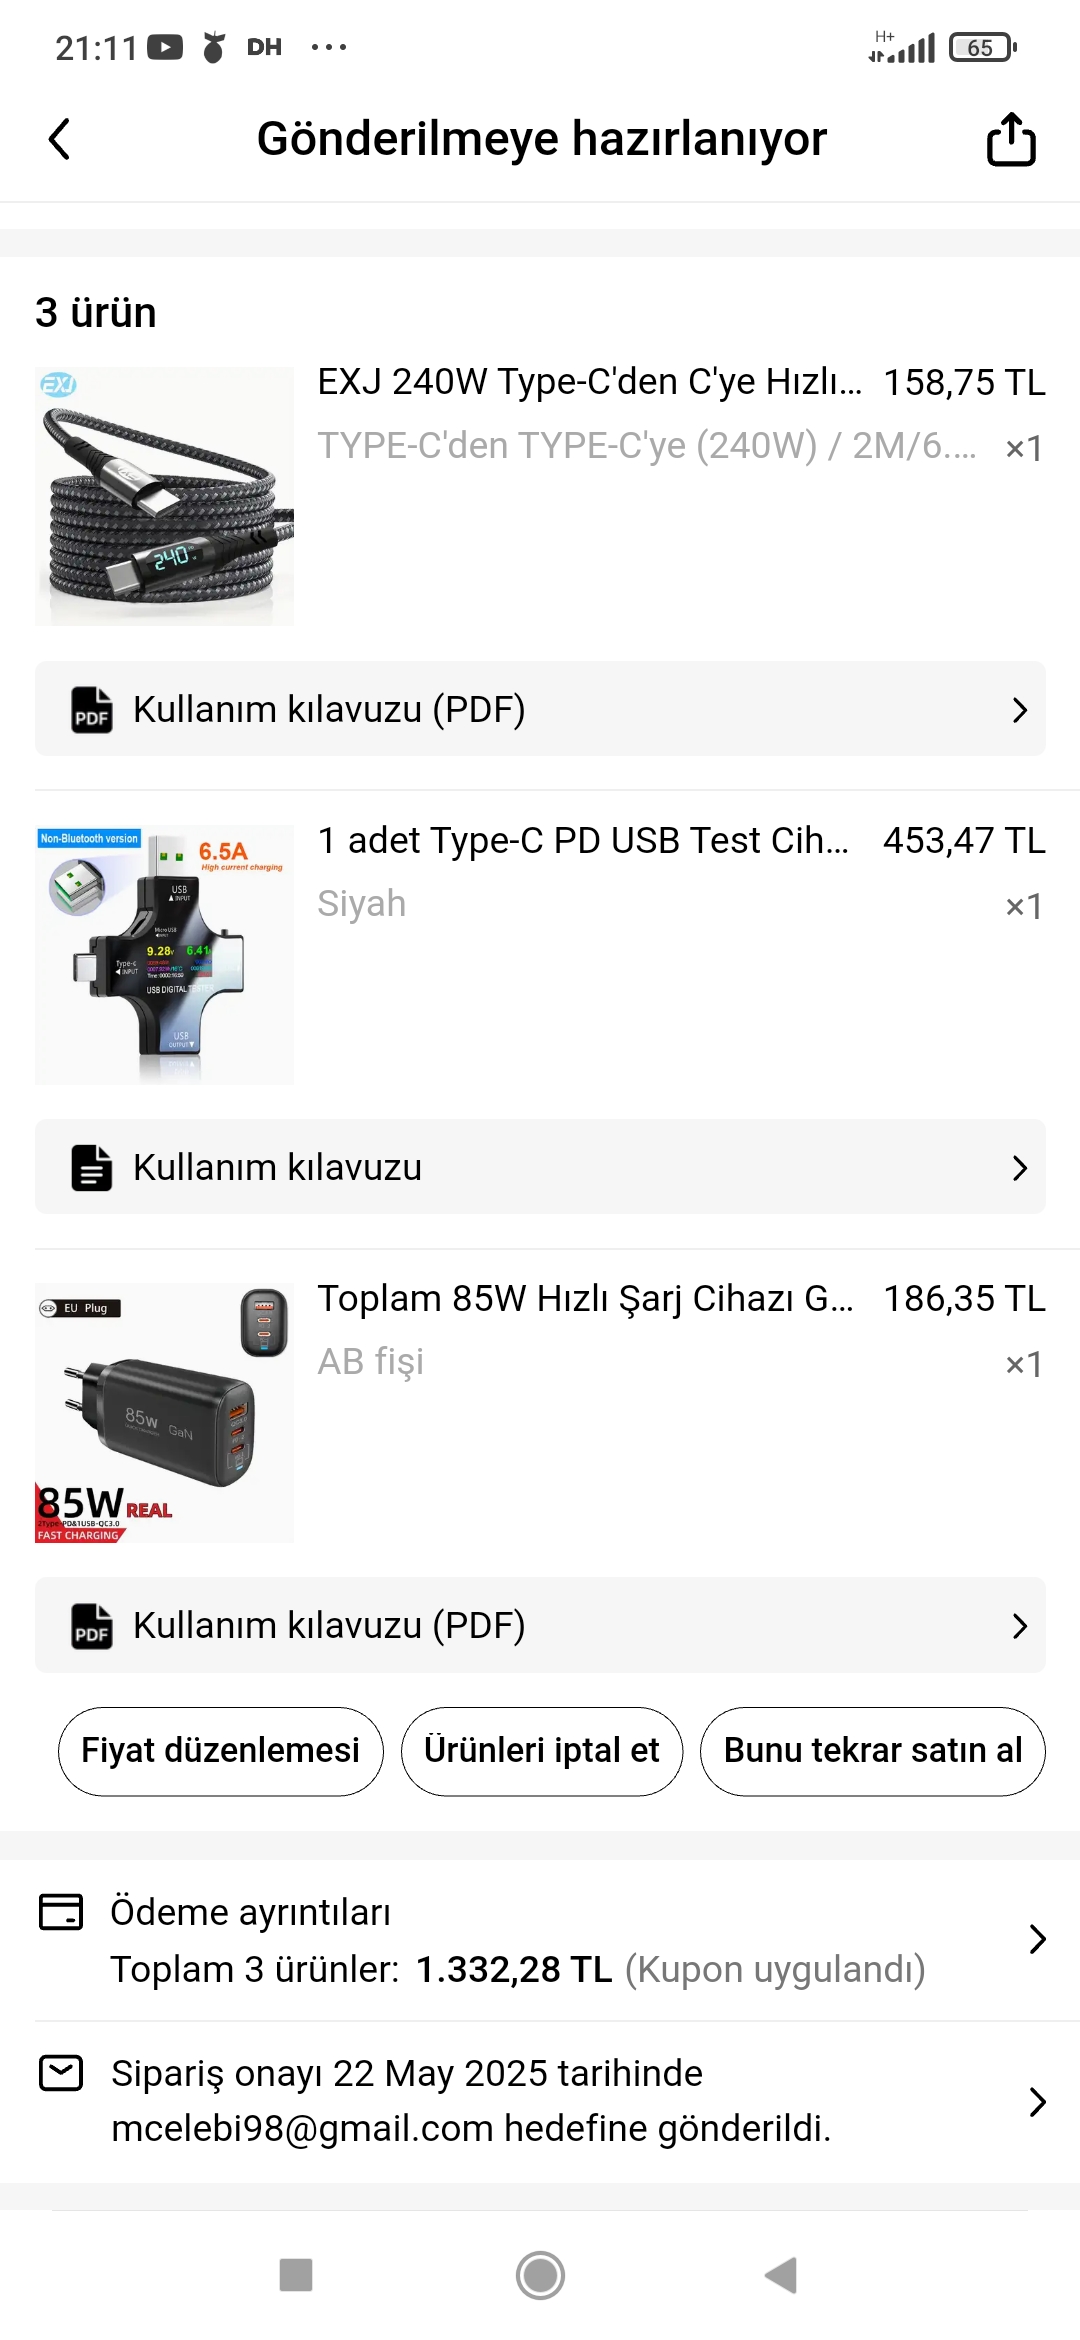Open EXJ 240W cable product thumbnail
The width and height of the screenshot is (1080, 2340).
coord(164,496)
